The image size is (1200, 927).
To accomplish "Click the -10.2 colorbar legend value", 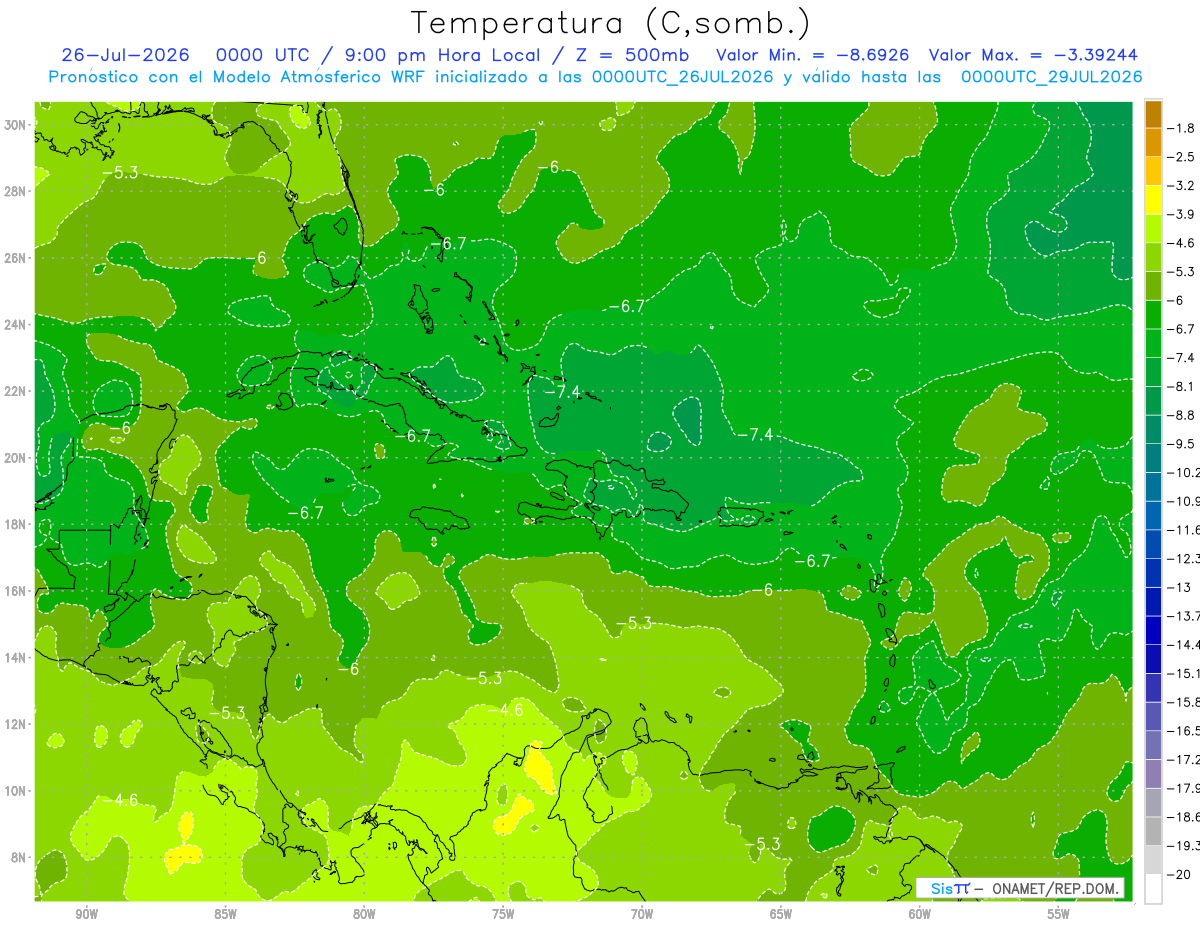I will coord(1183,472).
